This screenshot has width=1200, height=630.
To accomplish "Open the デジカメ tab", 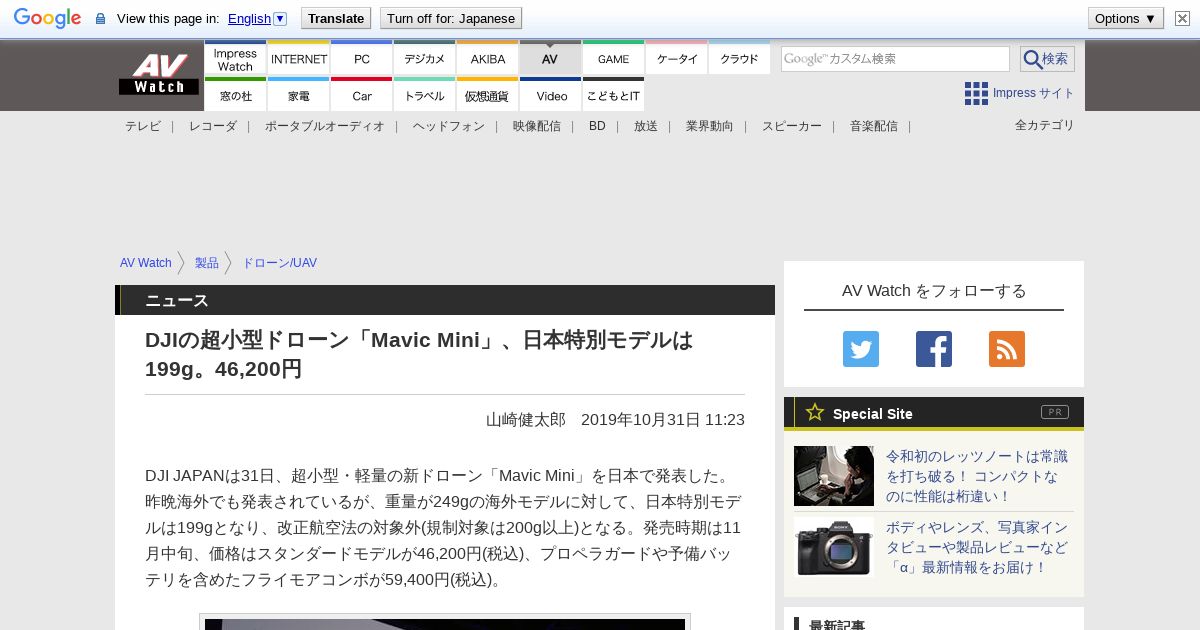I will click(425, 59).
